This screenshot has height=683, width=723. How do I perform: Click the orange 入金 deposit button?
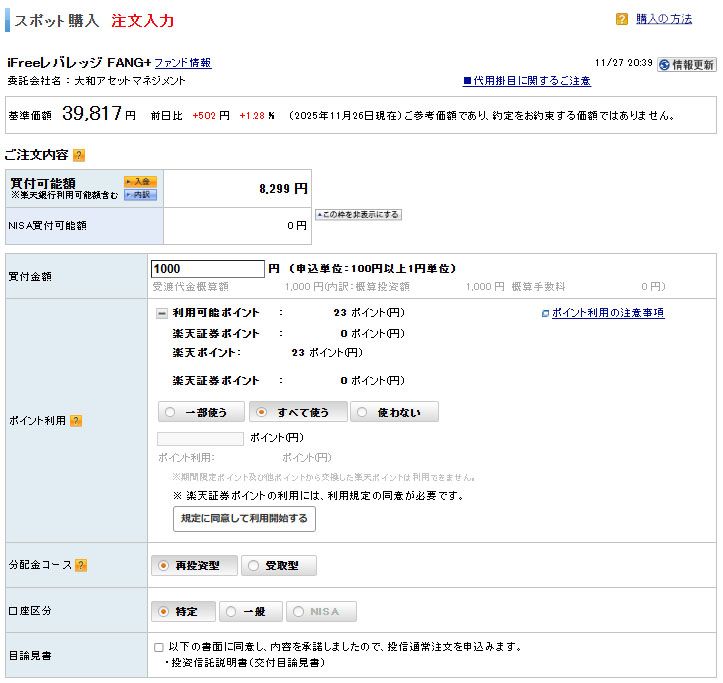coord(140,181)
